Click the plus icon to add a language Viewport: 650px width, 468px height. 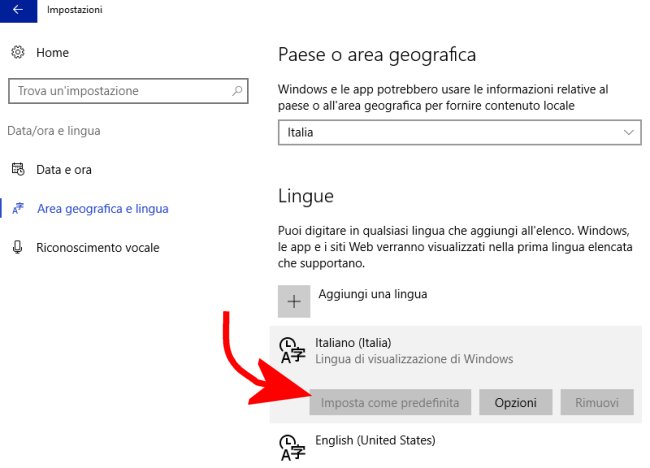pyautogui.click(x=294, y=301)
